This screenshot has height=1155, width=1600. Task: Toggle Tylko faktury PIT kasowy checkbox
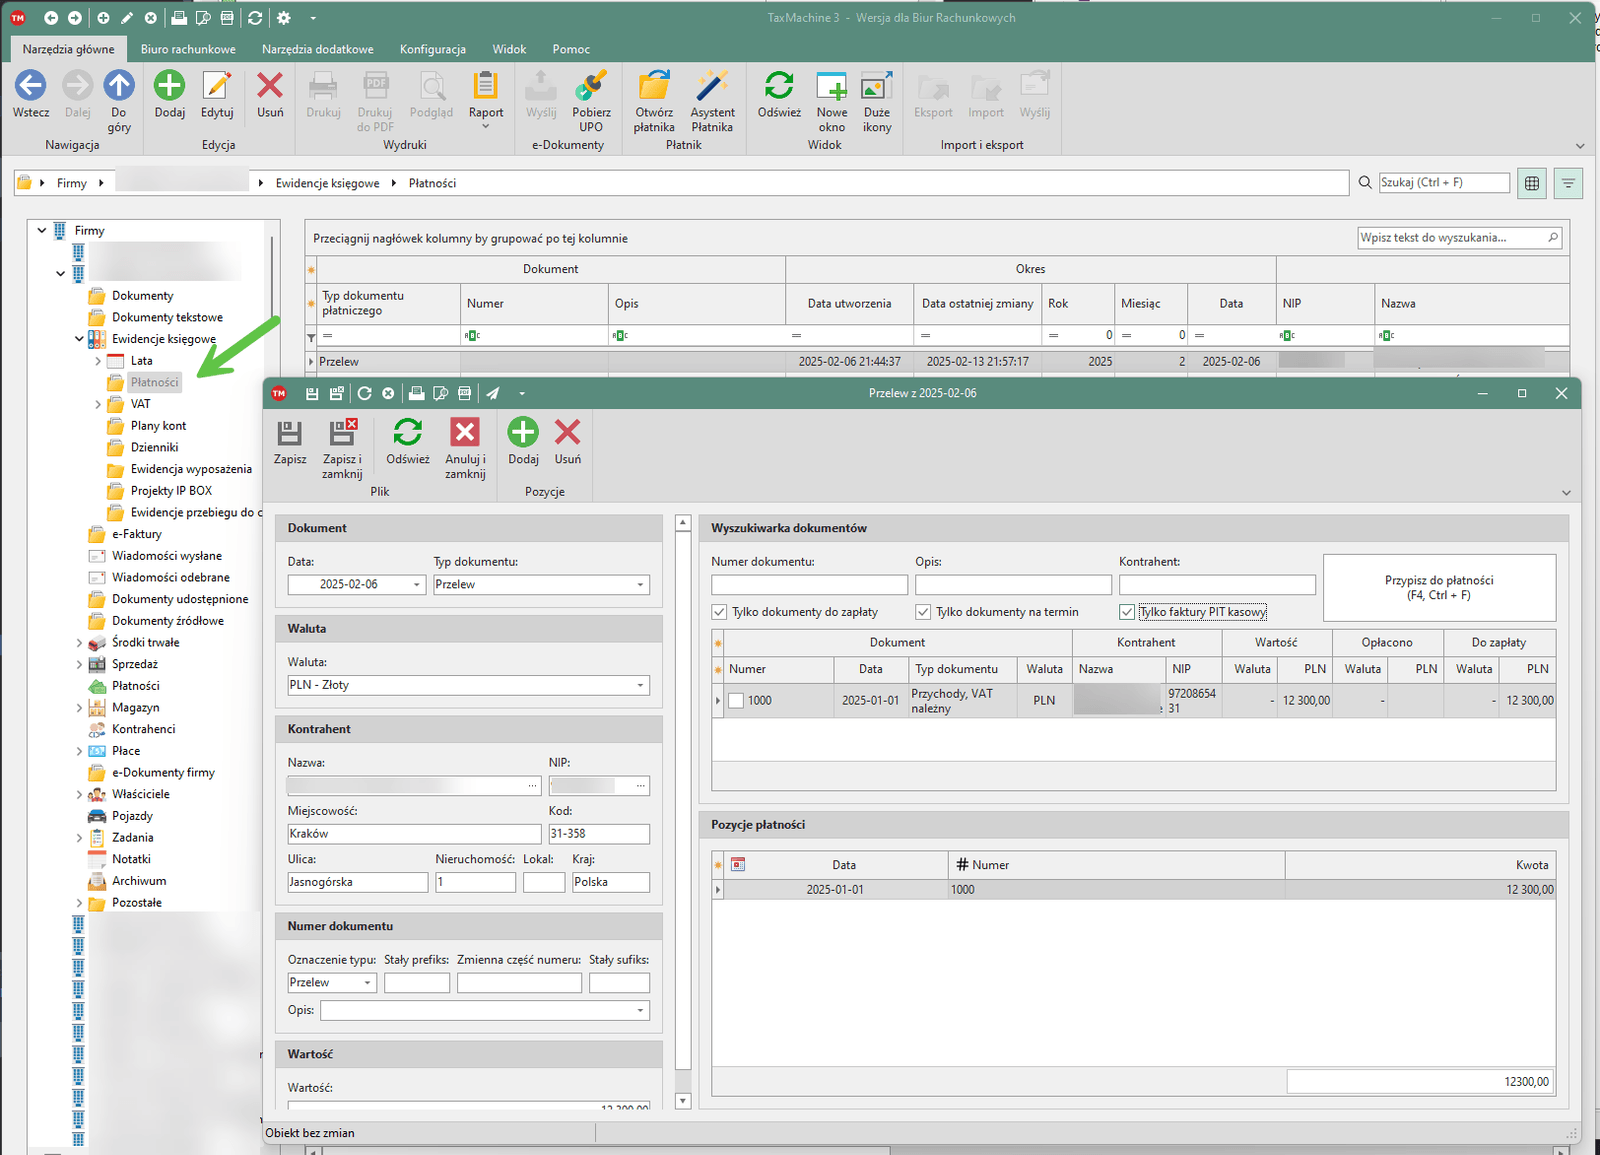click(1127, 612)
